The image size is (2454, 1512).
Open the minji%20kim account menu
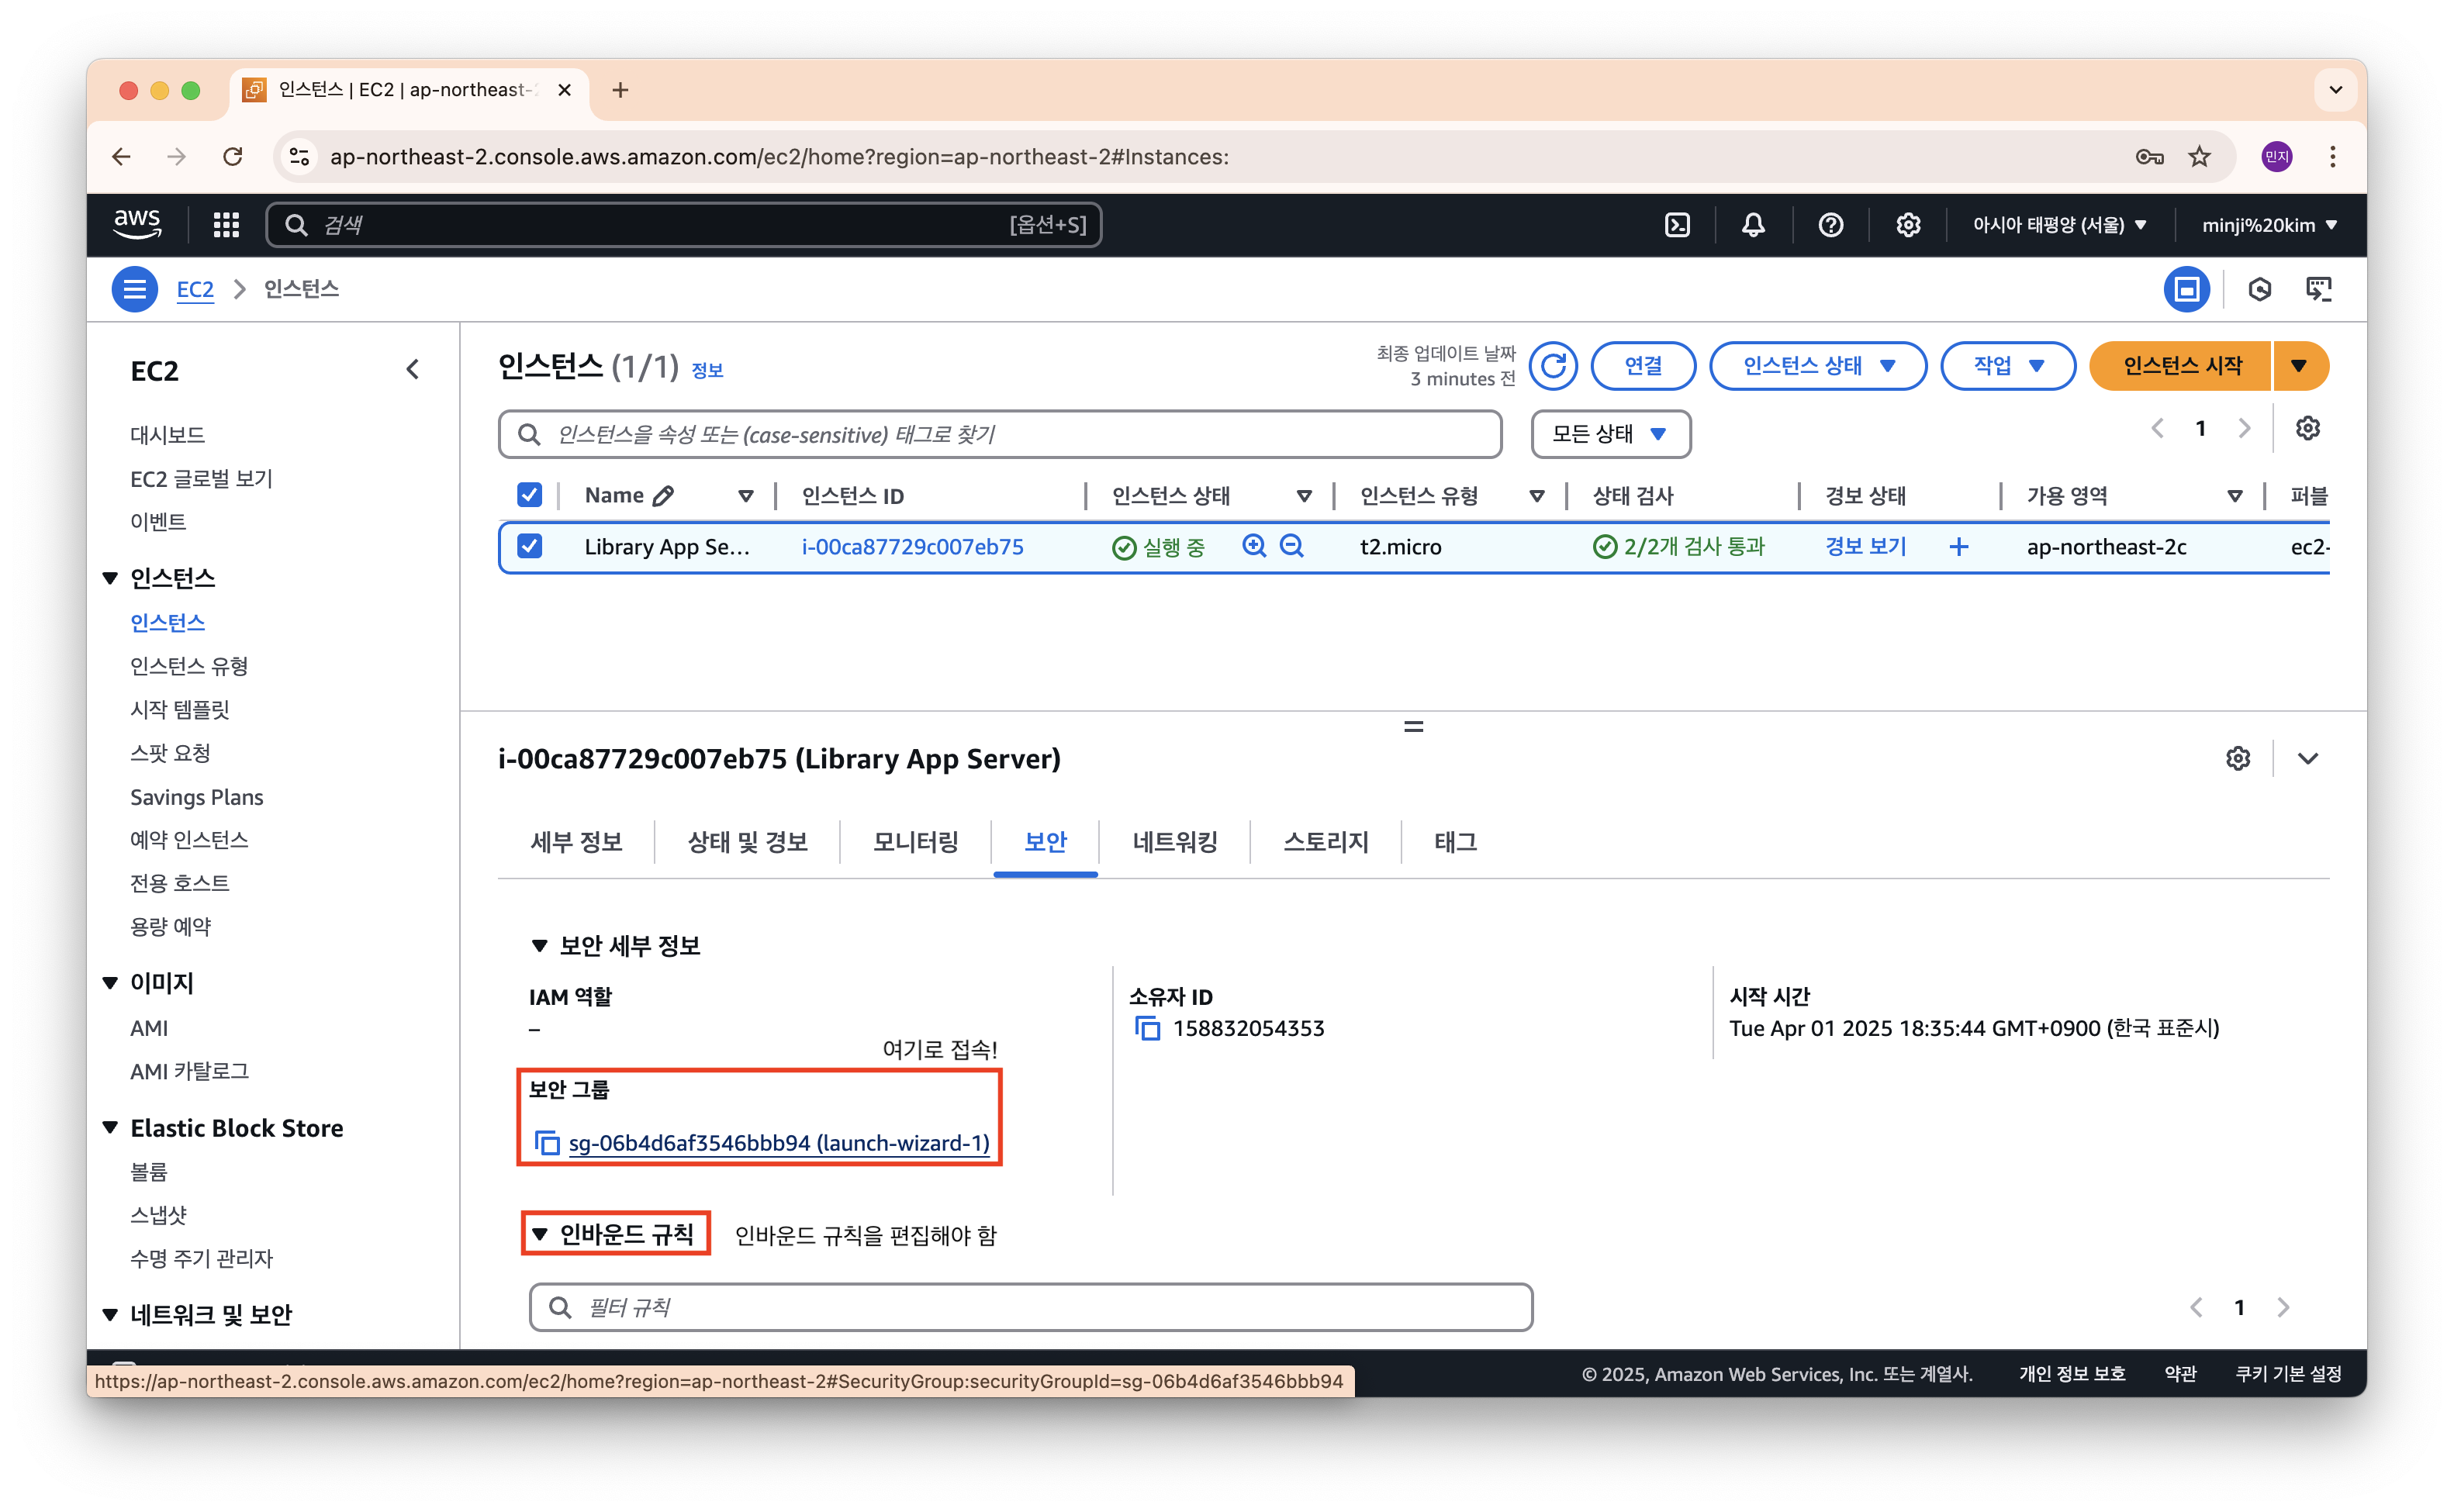tap(2269, 225)
